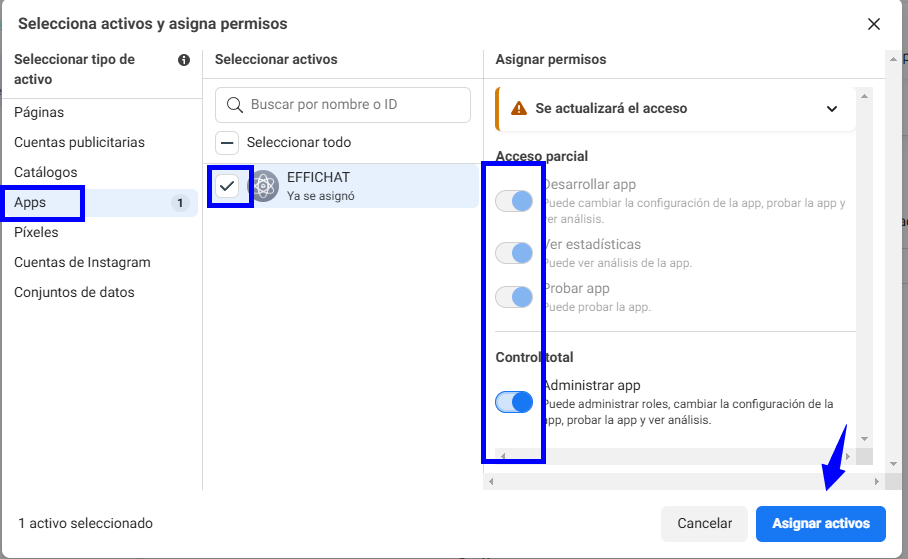This screenshot has width=908, height=559.
Task: Close the dialog with the X icon
Action: coord(874,24)
